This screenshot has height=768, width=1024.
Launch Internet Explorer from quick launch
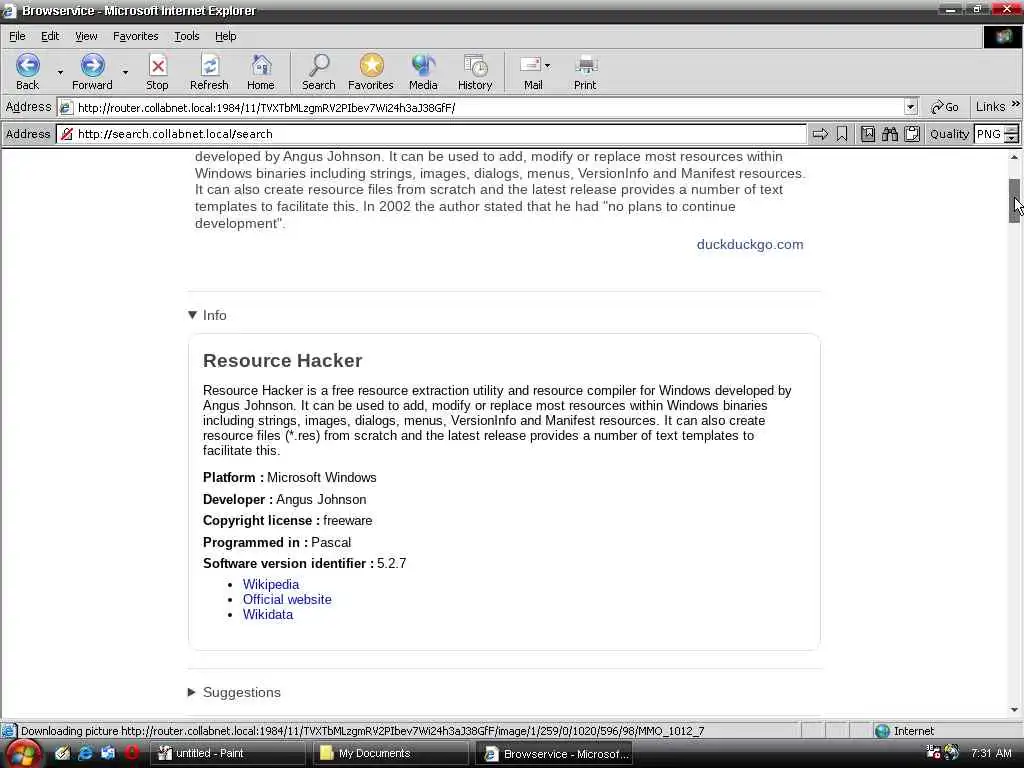pos(85,753)
